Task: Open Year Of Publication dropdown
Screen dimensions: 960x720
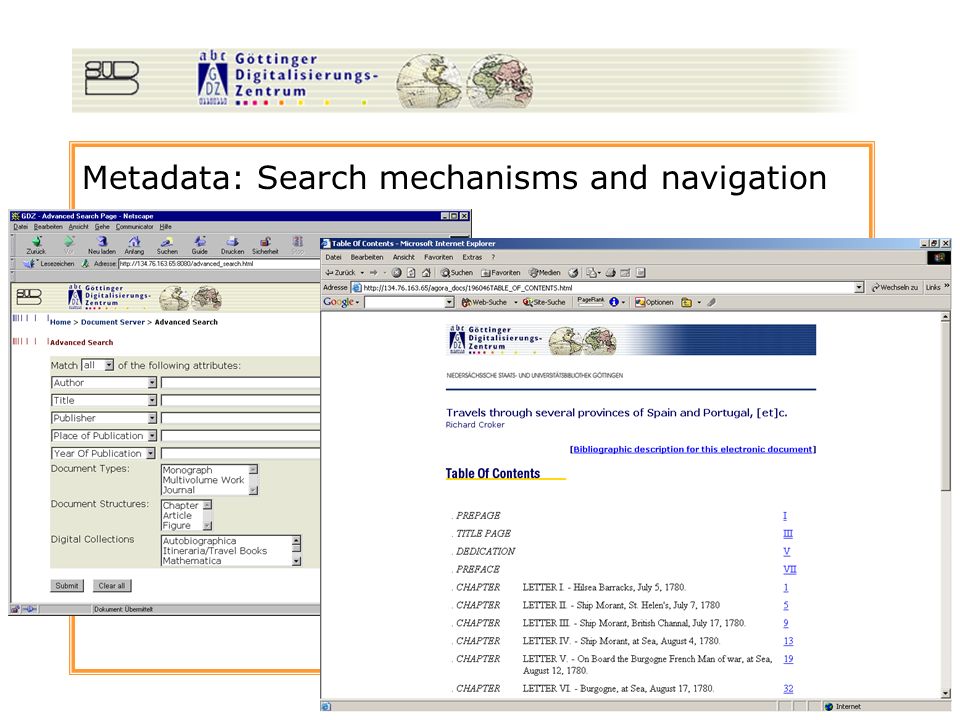Action: click(x=151, y=454)
